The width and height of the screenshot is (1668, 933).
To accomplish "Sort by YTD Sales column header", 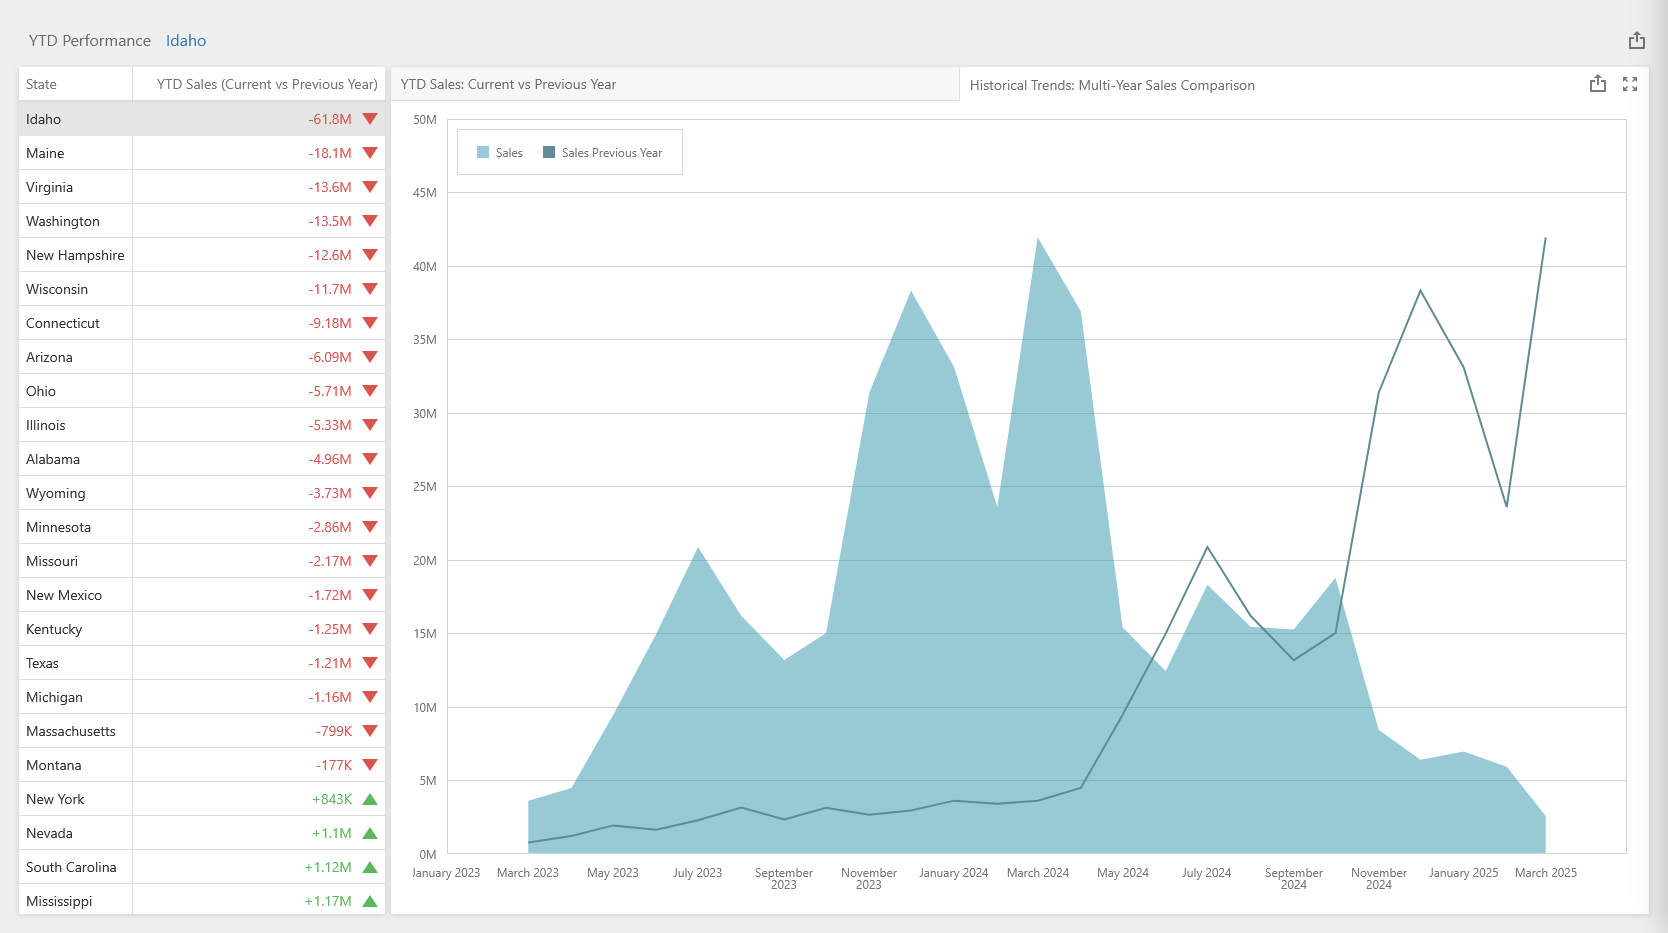I will pos(266,84).
